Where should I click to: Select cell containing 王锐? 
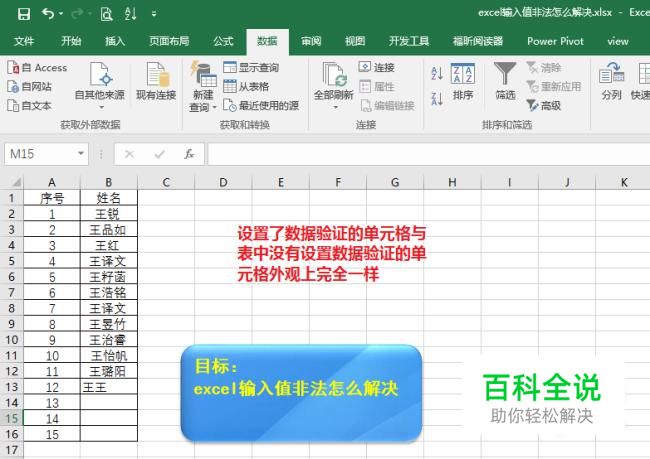point(109,214)
